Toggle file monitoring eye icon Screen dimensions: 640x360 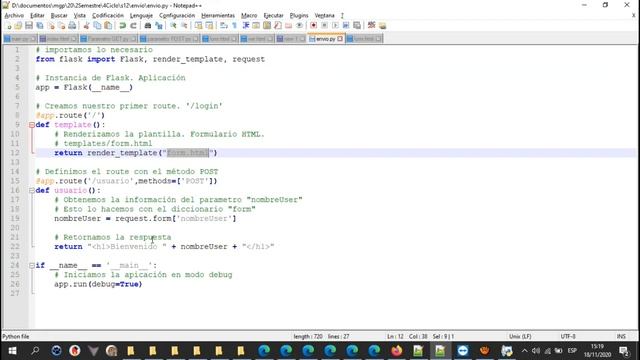(x=300, y=26)
